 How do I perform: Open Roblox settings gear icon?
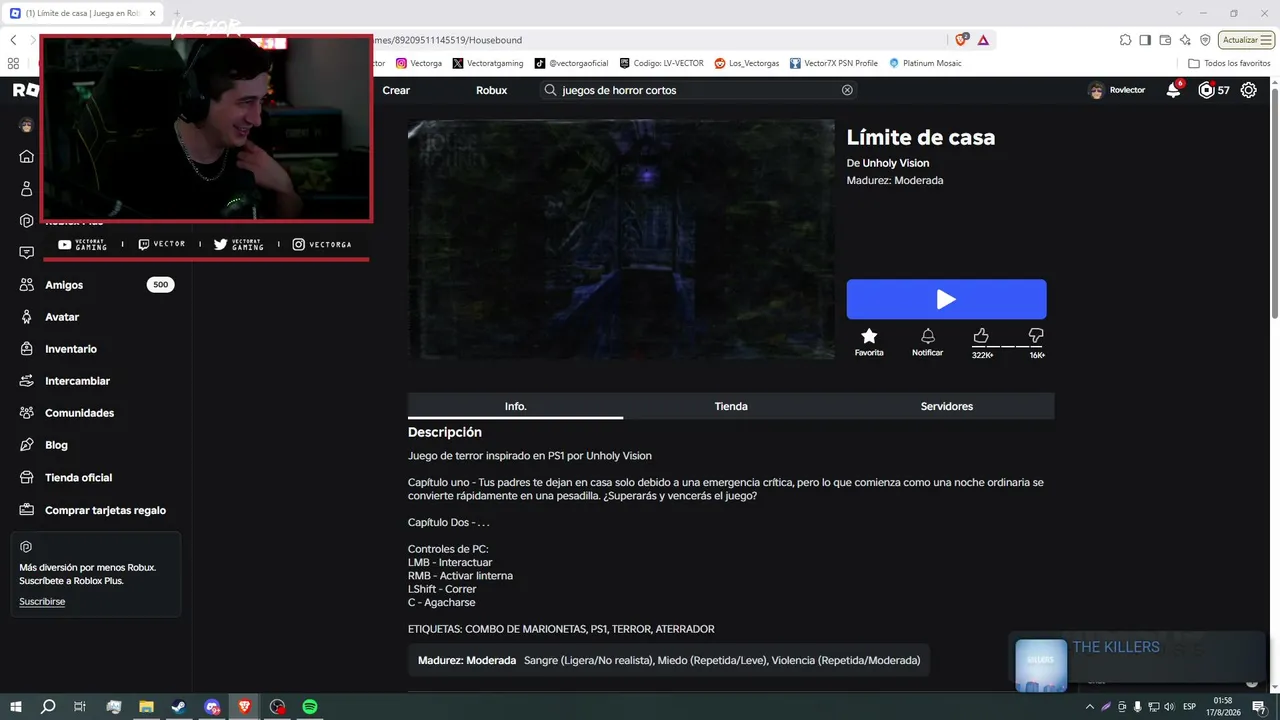[x=1249, y=90]
